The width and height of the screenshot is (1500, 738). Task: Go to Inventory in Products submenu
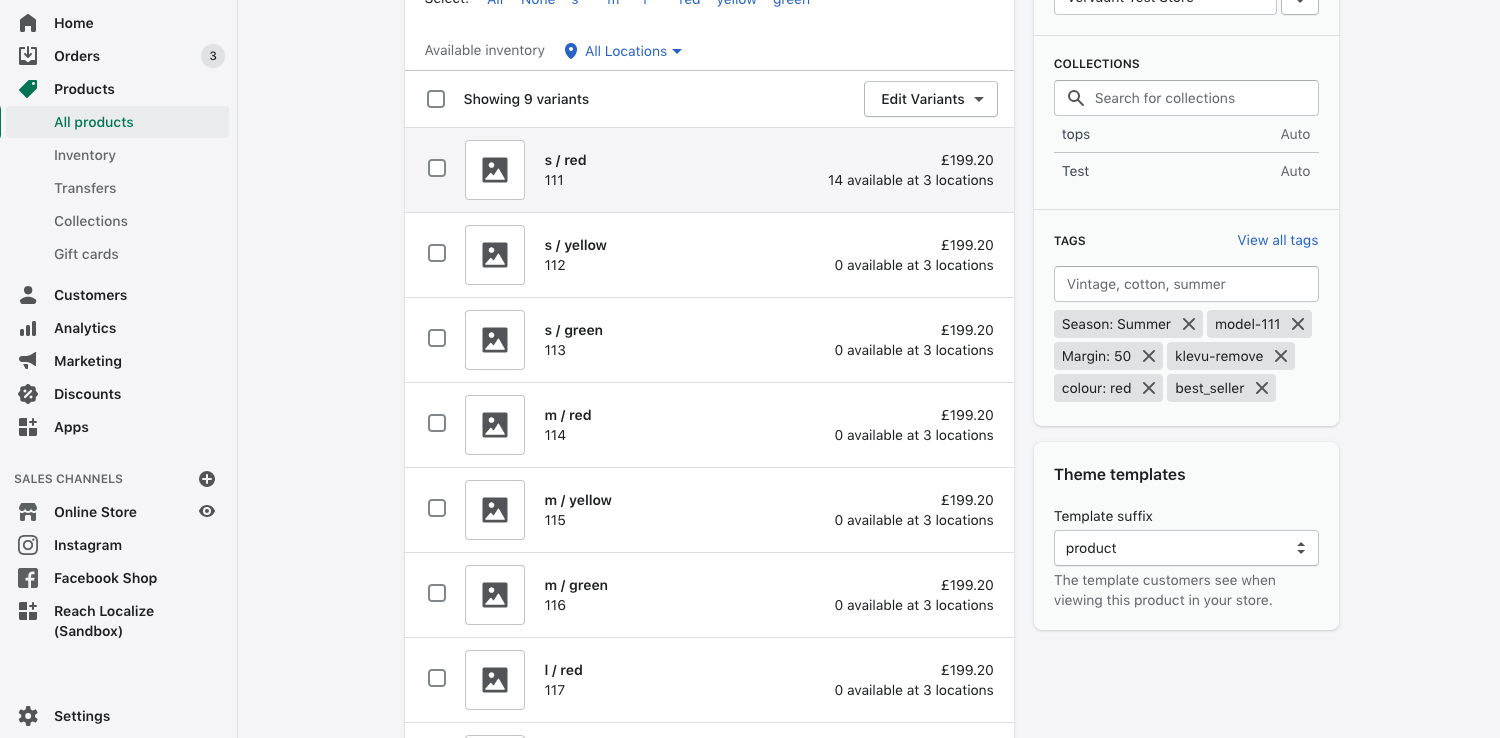tap(85, 155)
